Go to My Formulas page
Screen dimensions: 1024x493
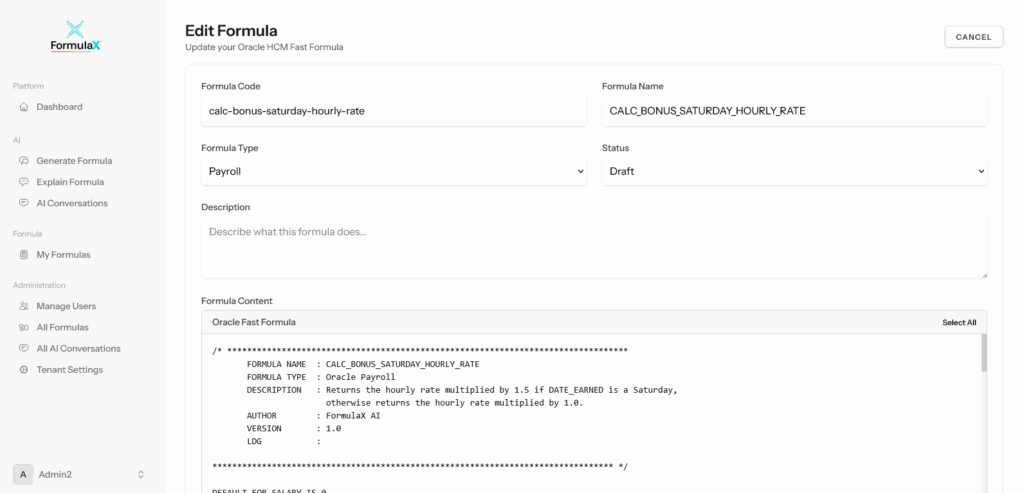pos(63,255)
